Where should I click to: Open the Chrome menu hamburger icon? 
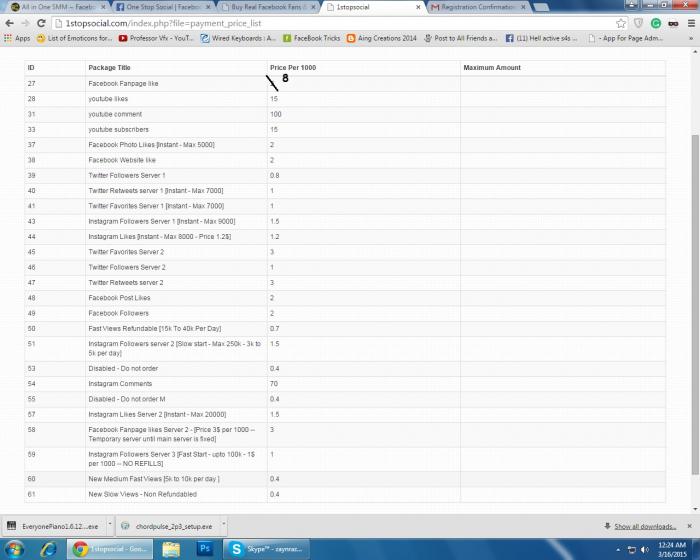point(691,23)
